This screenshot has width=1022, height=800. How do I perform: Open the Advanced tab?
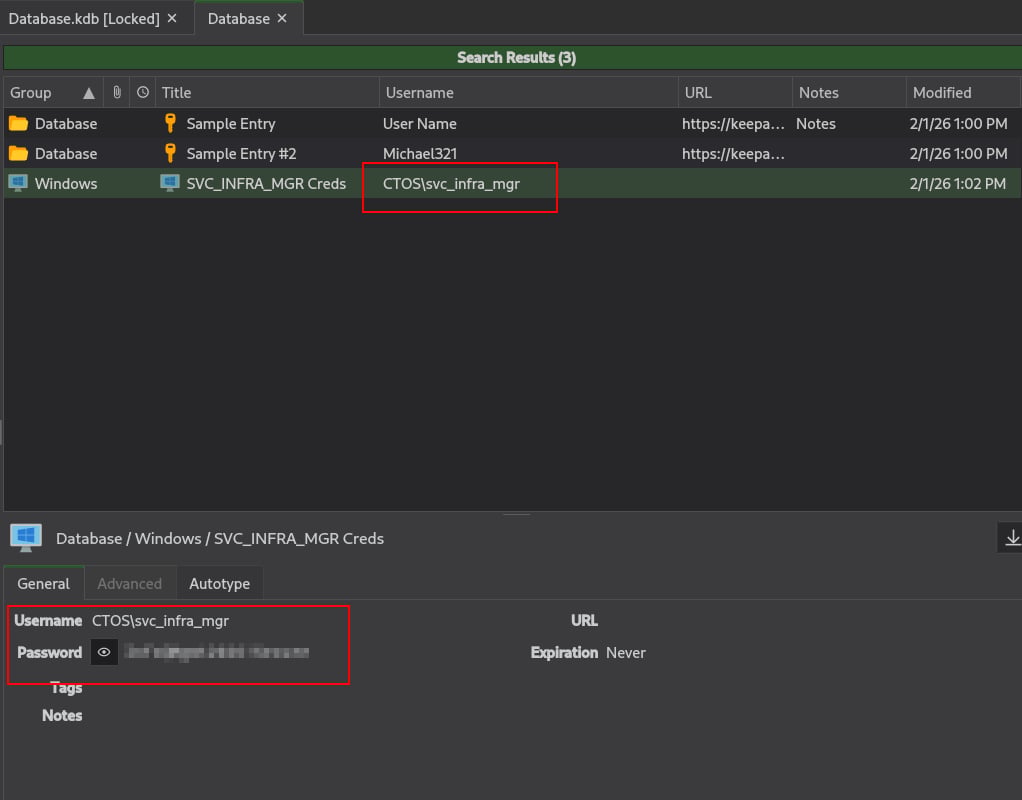[130, 584]
